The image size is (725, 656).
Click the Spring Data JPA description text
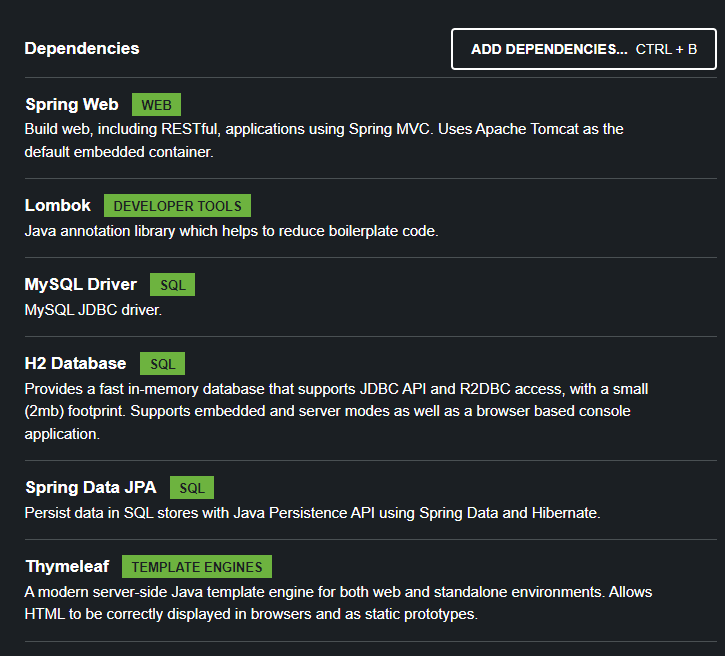pos(311,513)
